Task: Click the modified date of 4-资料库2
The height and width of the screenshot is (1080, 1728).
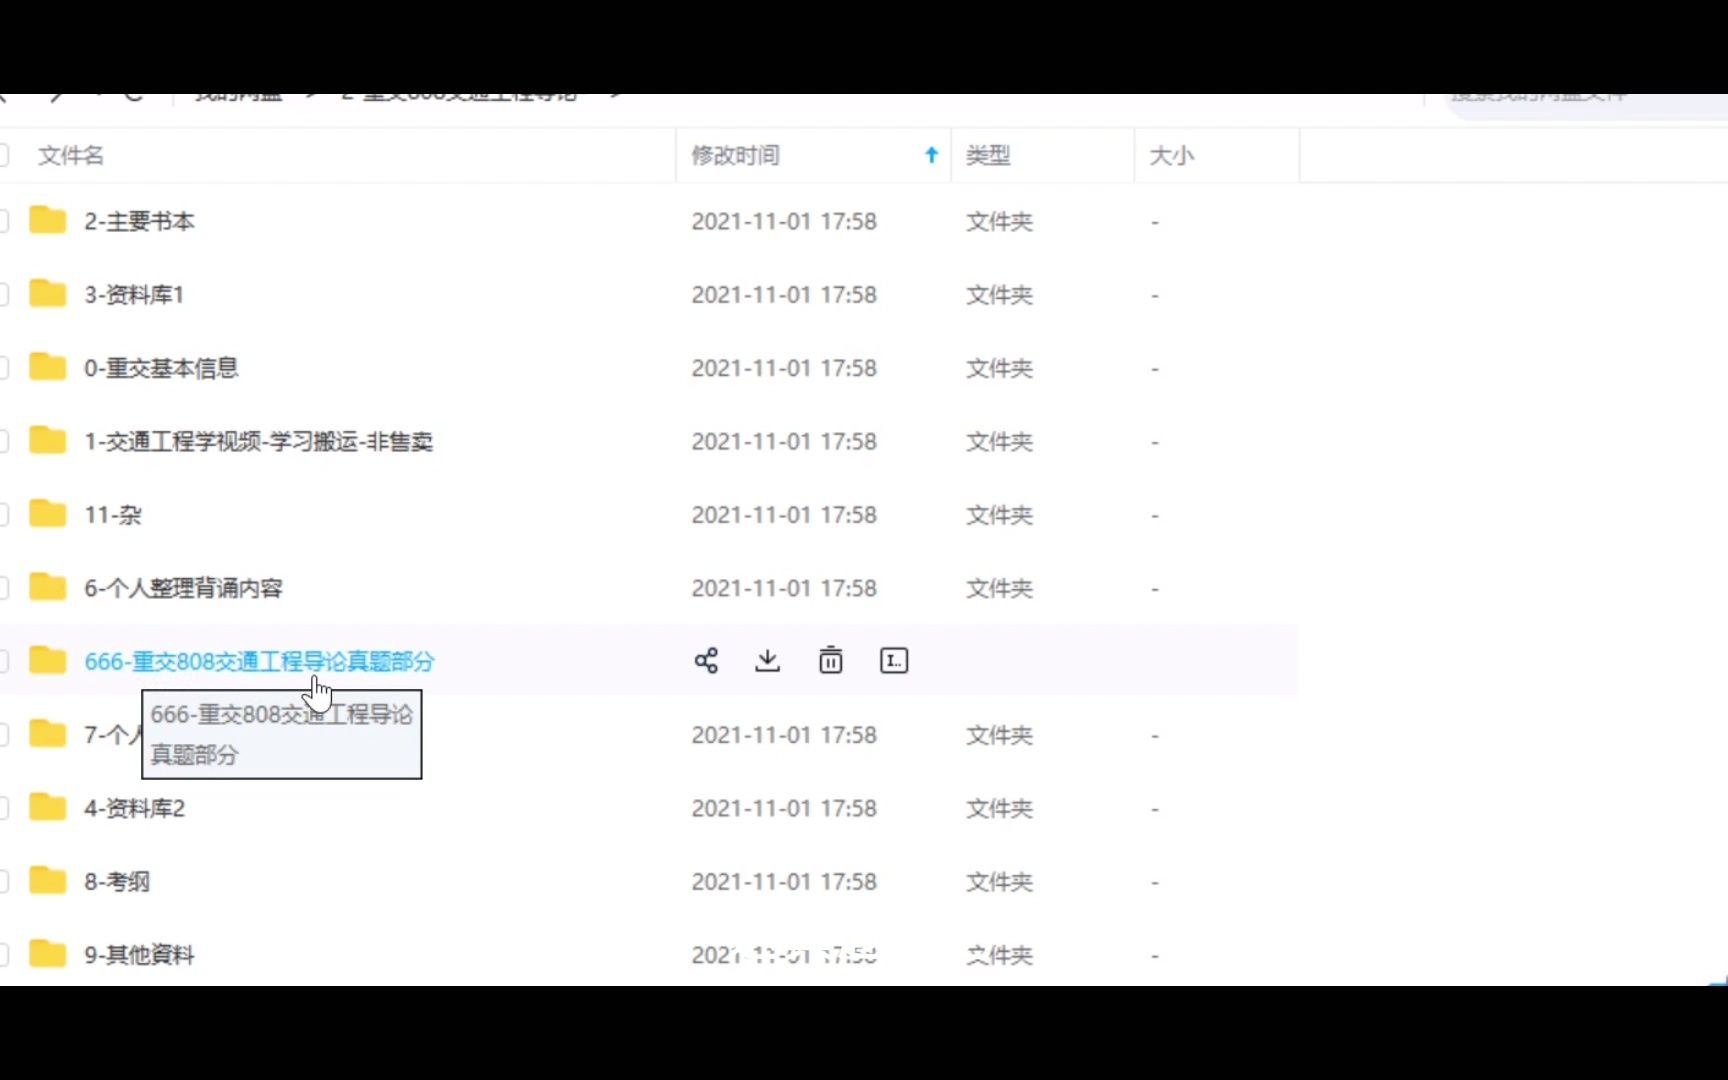Action: [784, 808]
